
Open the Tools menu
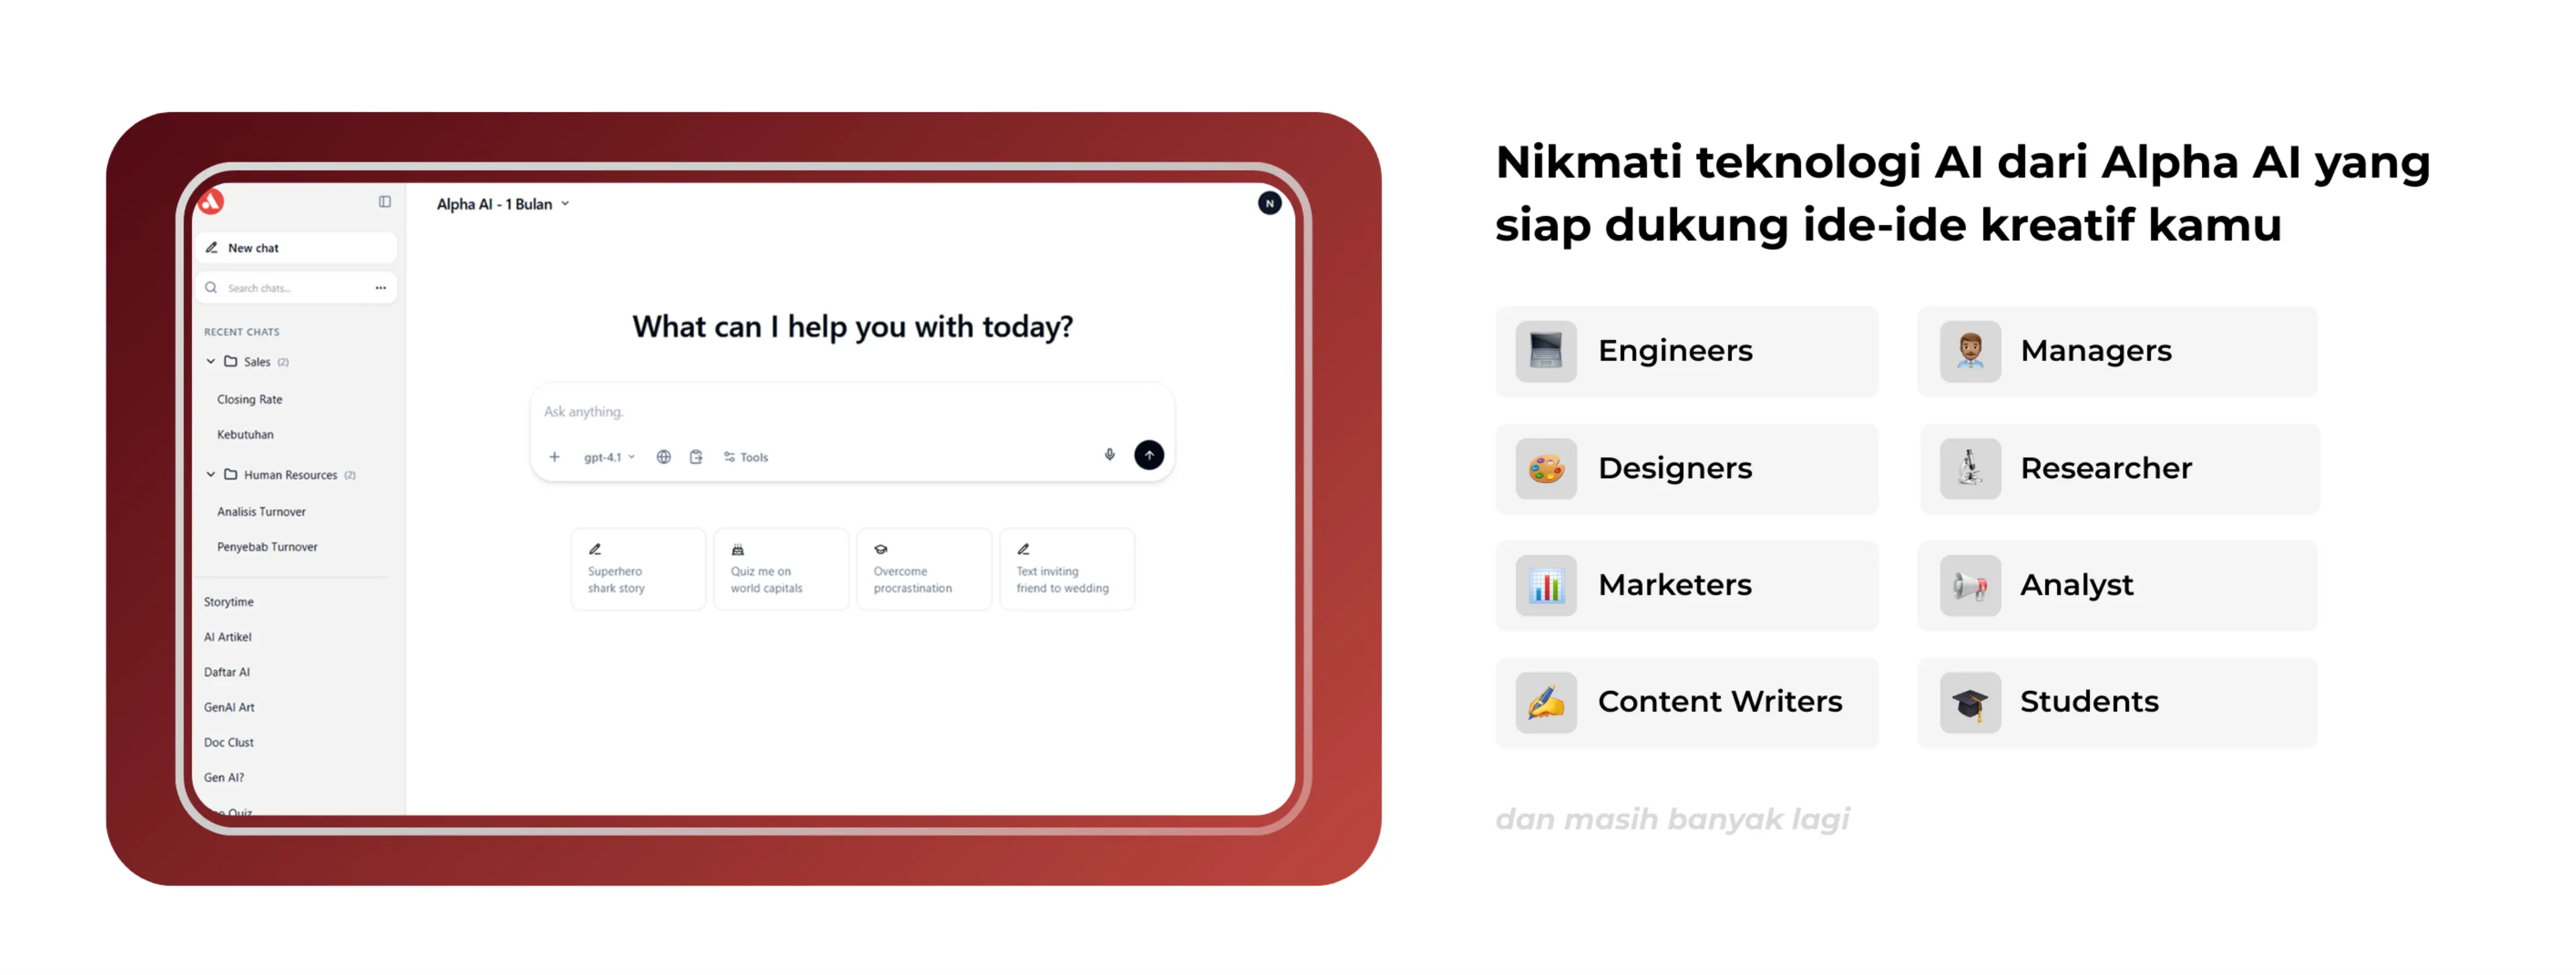(746, 457)
